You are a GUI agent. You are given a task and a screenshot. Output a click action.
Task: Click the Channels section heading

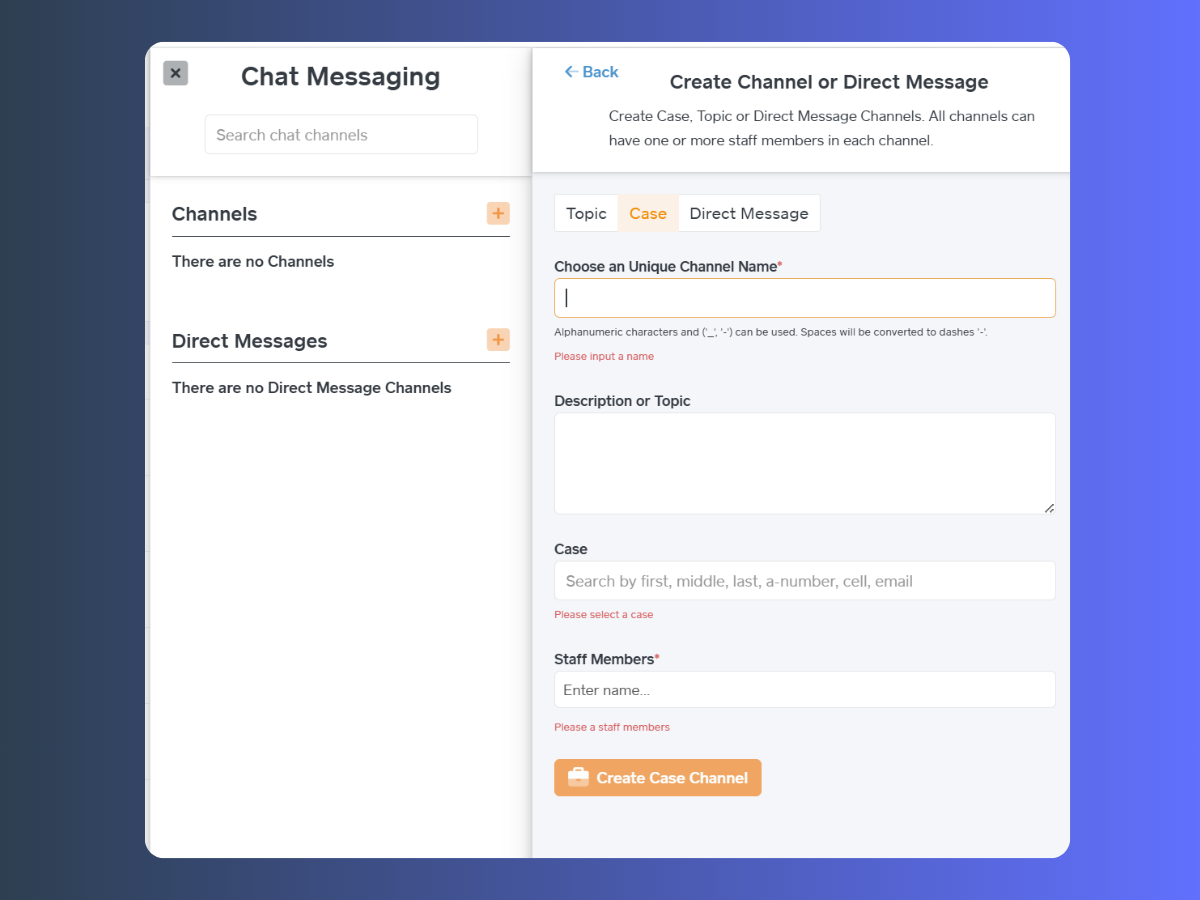click(x=214, y=214)
